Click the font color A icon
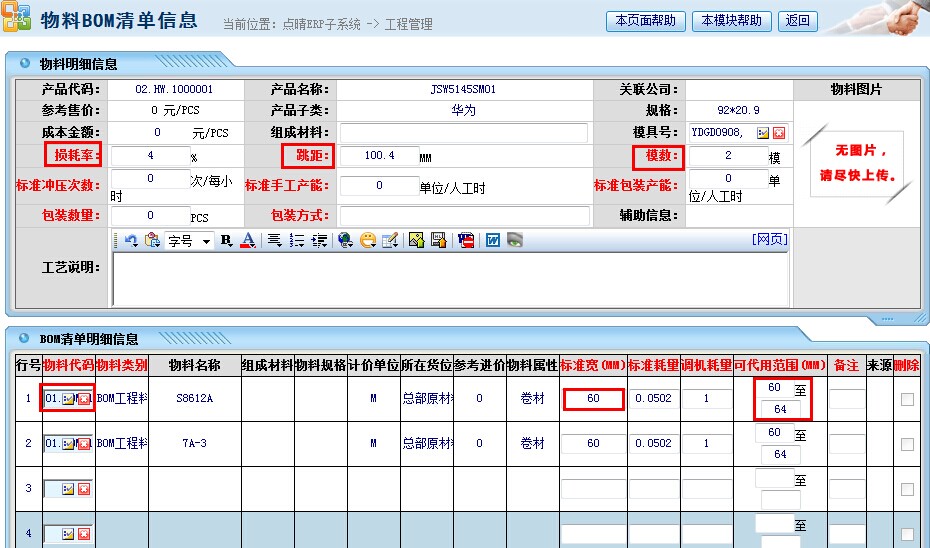The width and height of the screenshot is (930, 548). (247, 240)
